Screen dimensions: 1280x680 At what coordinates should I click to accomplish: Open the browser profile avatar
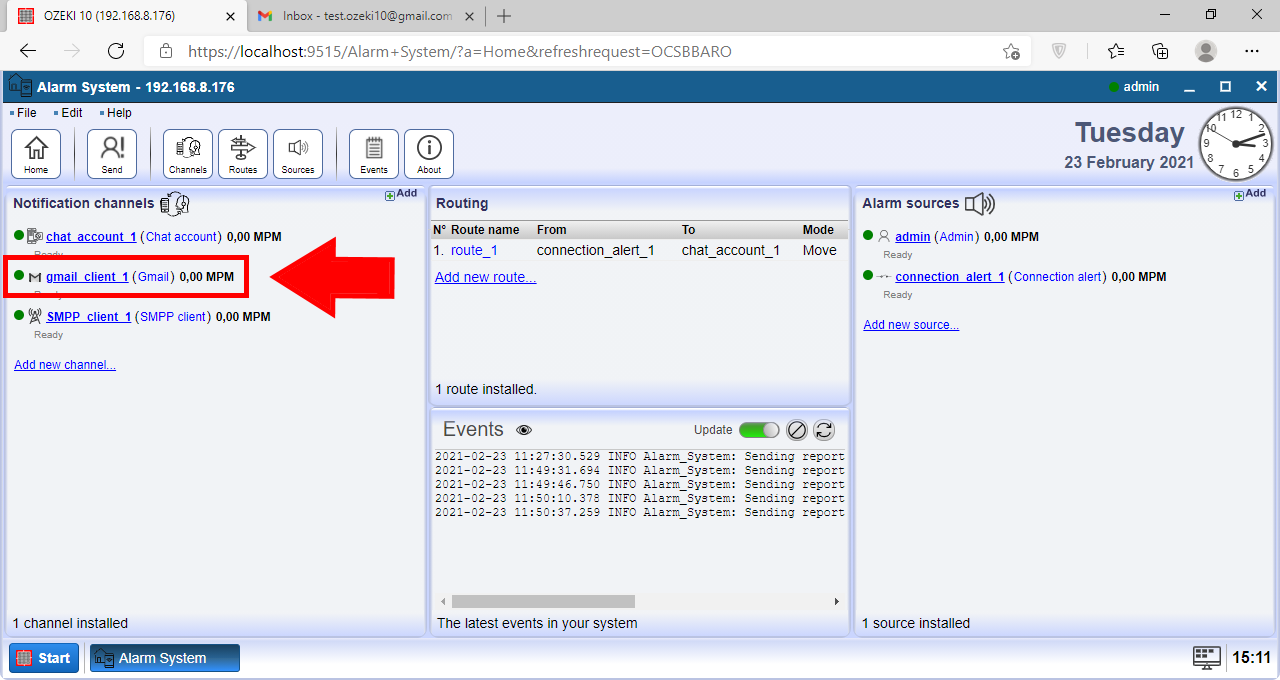(x=1207, y=51)
